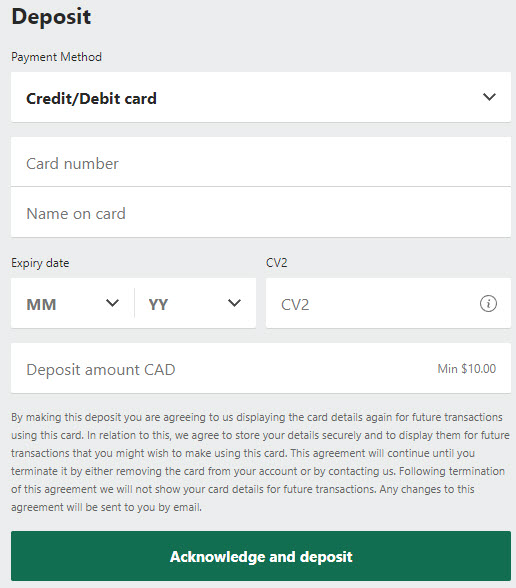Image resolution: width=516 pixels, height=588 pixels.
Task: Click the Payment Method chevron arrow
Action: 489,97
